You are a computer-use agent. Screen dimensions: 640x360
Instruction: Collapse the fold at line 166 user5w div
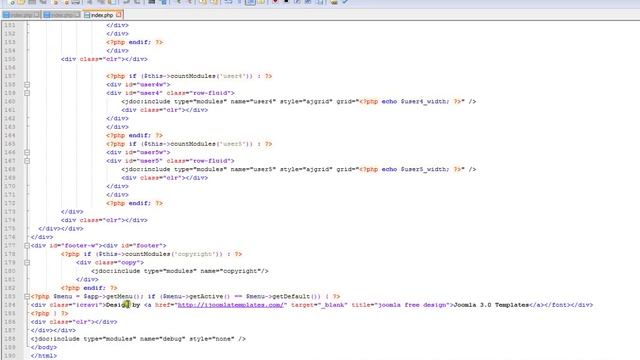(27, 152)
